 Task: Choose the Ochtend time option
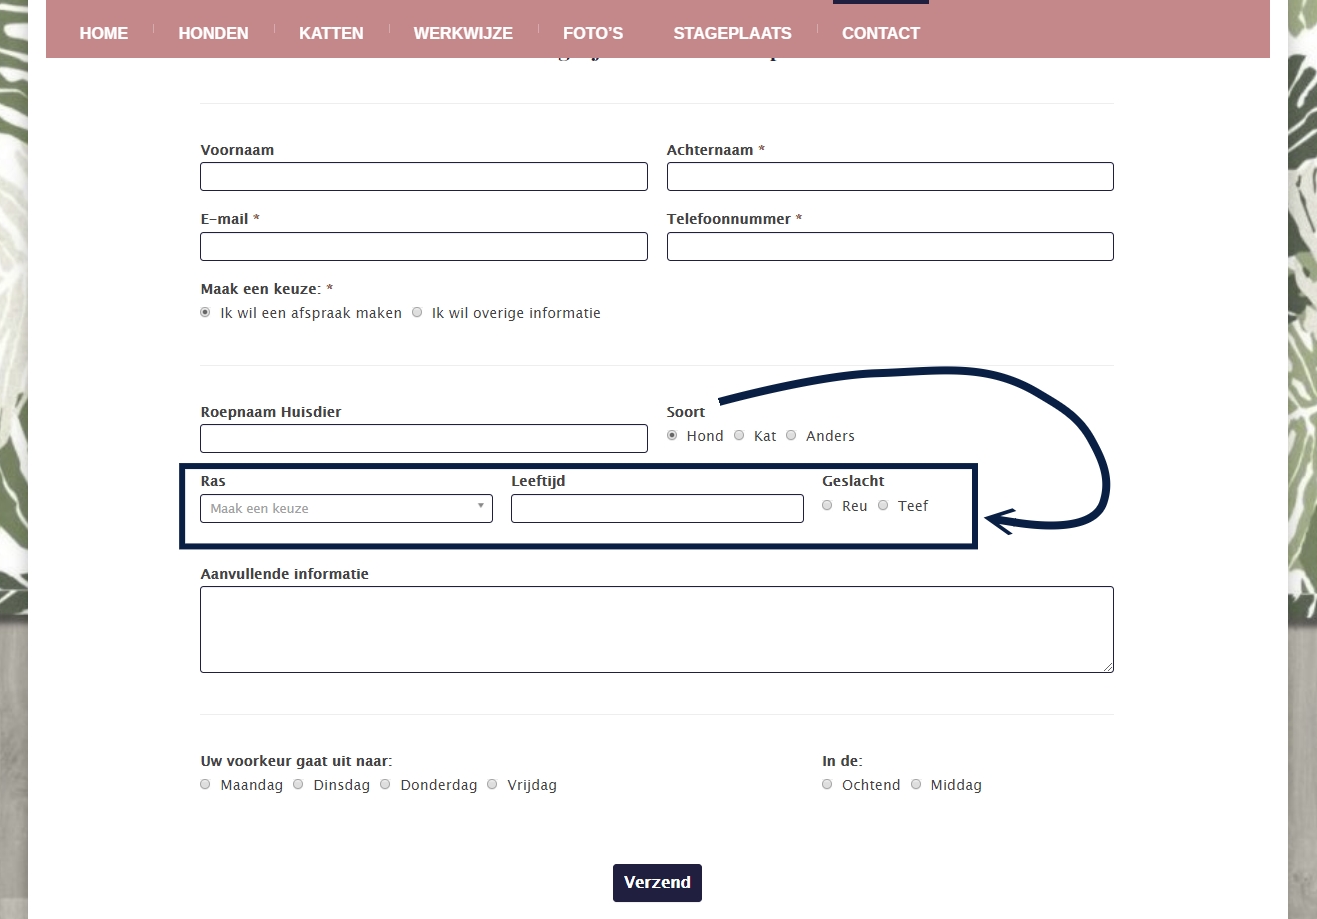pos(827,785)
